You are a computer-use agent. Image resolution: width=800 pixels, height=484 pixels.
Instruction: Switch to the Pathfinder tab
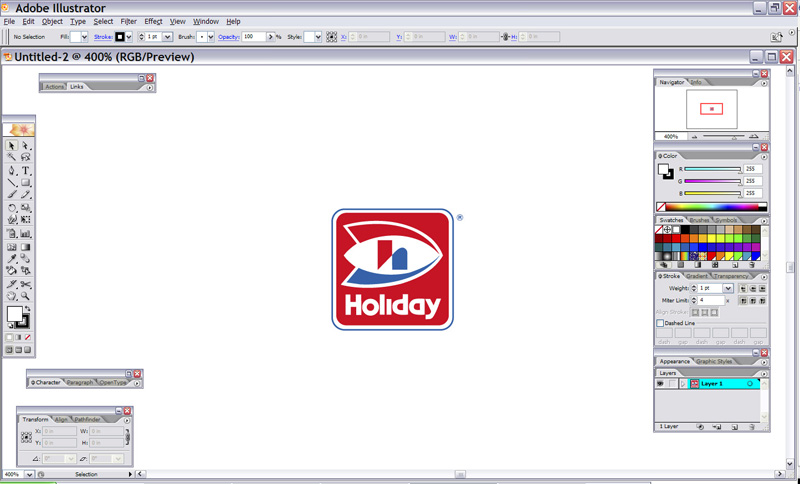pos(87,419)
